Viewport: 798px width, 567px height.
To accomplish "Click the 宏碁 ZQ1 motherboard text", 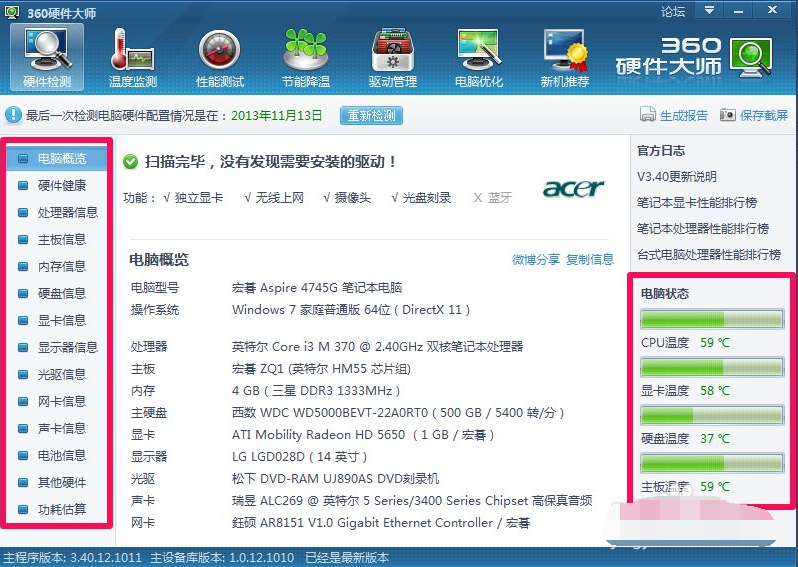I will point(321,368).
